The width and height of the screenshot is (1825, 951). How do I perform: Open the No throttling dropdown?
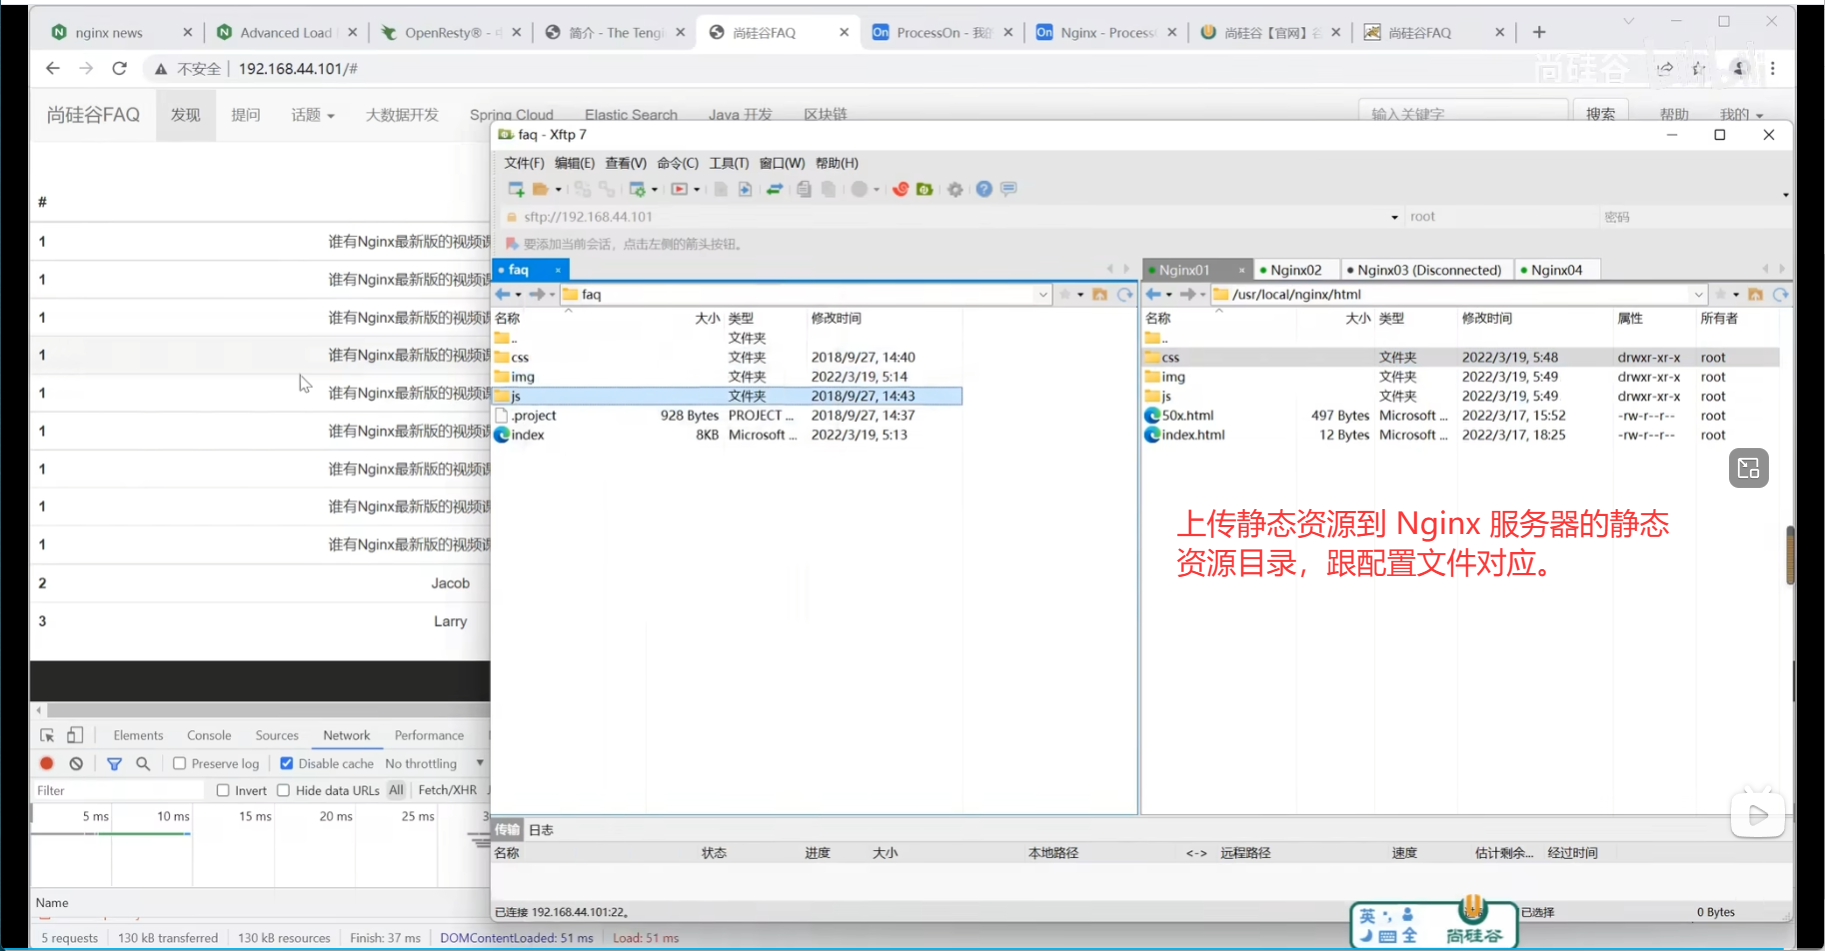click(x=434, y=763)
